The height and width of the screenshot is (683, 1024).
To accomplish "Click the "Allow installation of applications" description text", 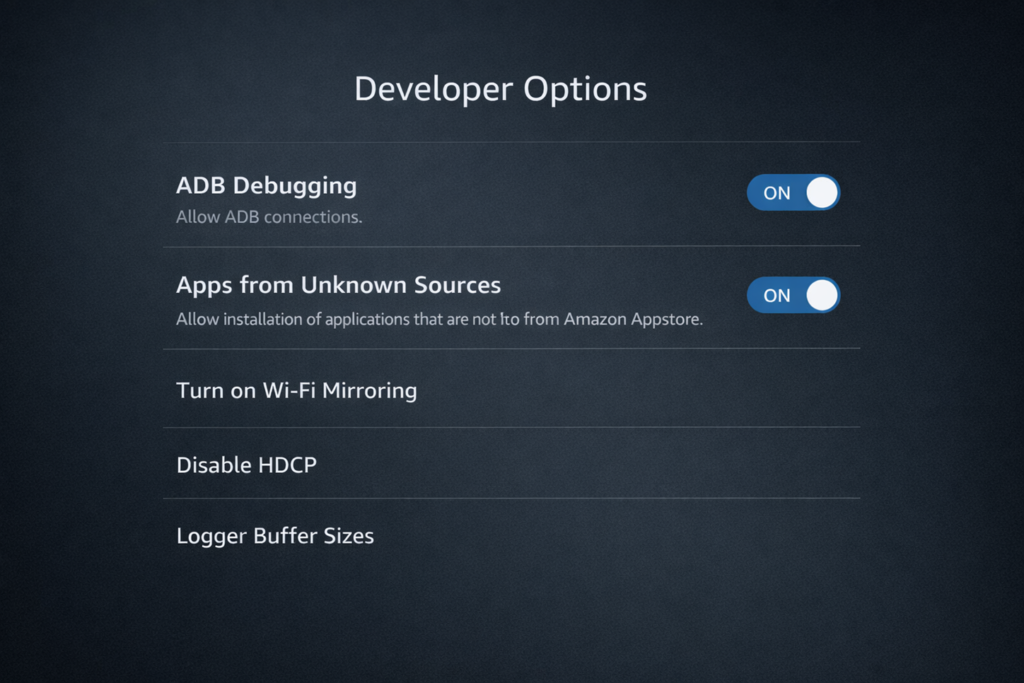I will 440,320.
